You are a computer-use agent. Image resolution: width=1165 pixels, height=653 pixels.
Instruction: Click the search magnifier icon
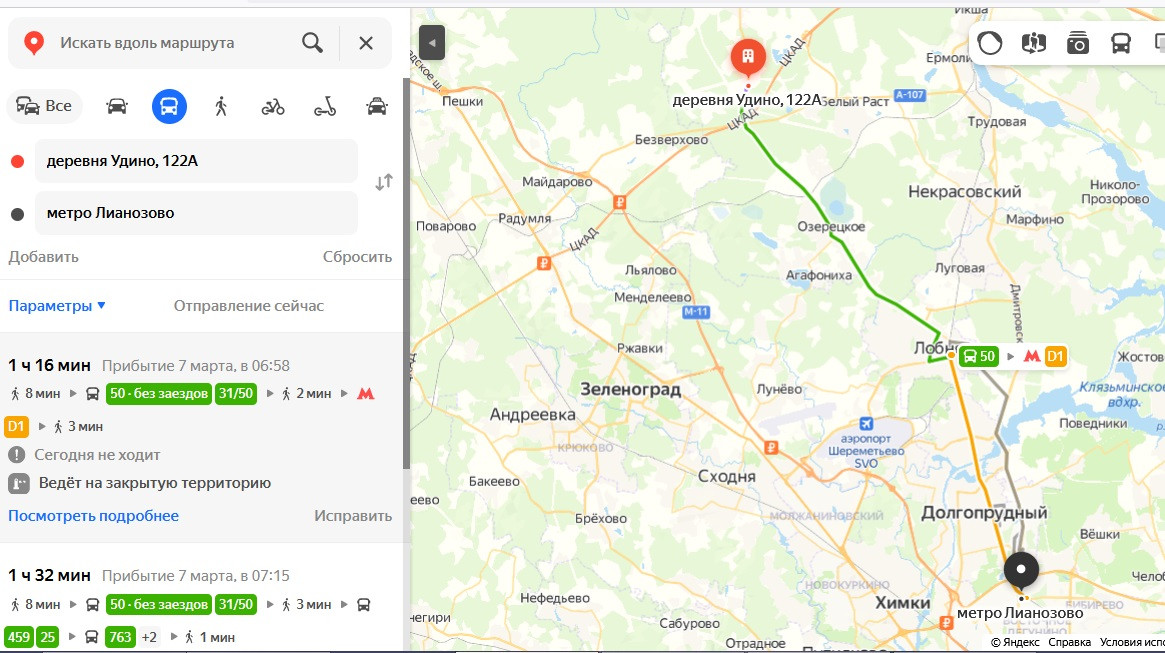pos(313,43)
